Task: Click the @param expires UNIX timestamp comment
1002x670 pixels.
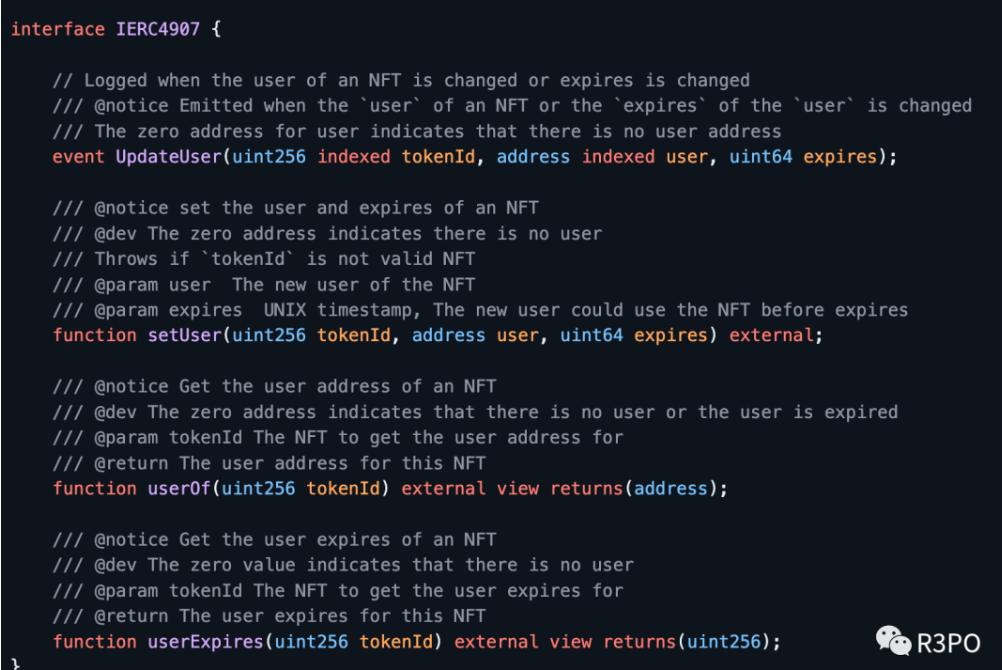Action: coord(480,310)
